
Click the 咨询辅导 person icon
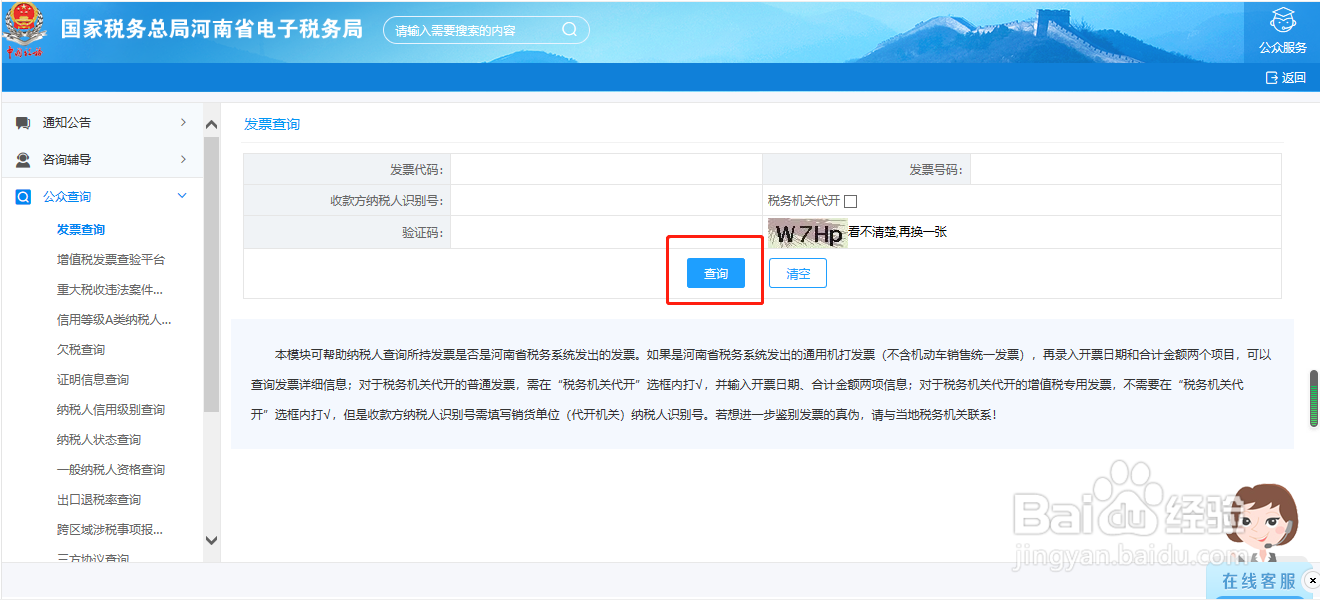pyautogui.click(x=23, y=159)
